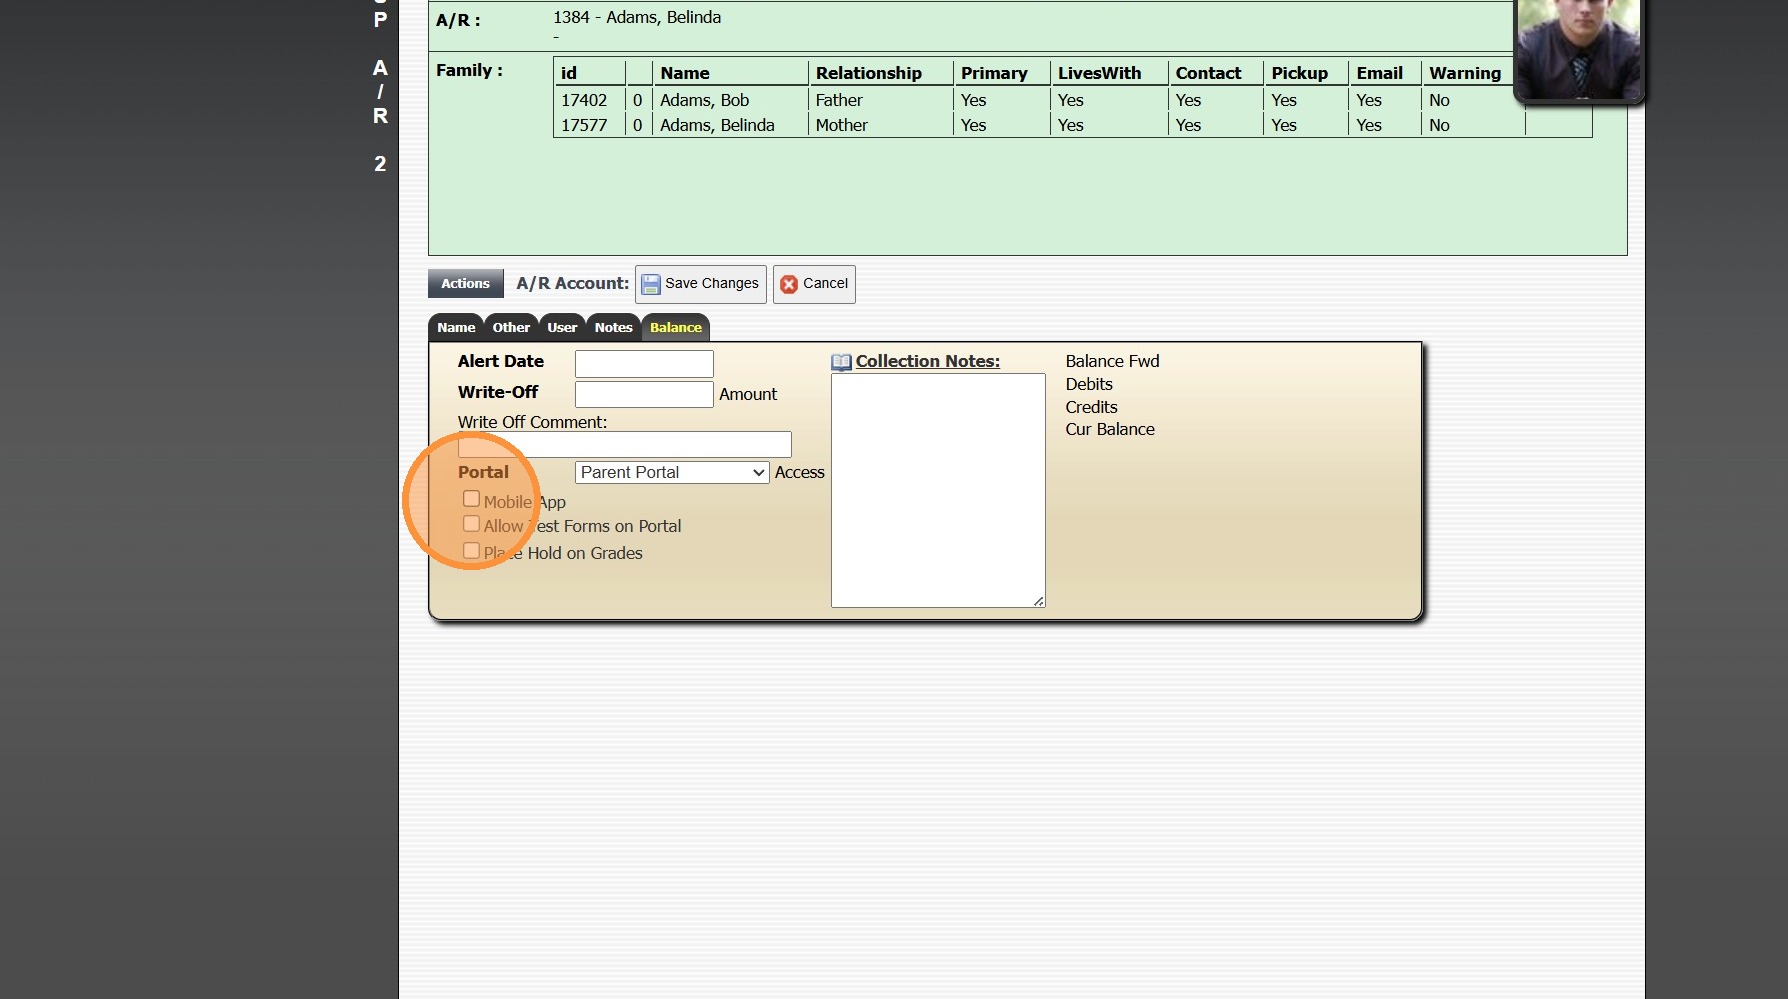Click the family Name column header

pyautogui.click(x=685, y=73)
